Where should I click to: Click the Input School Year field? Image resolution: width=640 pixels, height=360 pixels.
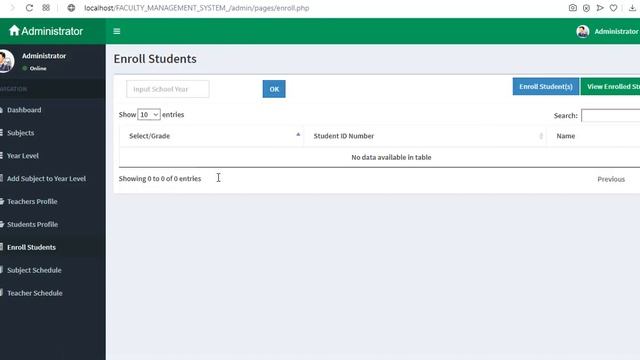pos(168,89)
